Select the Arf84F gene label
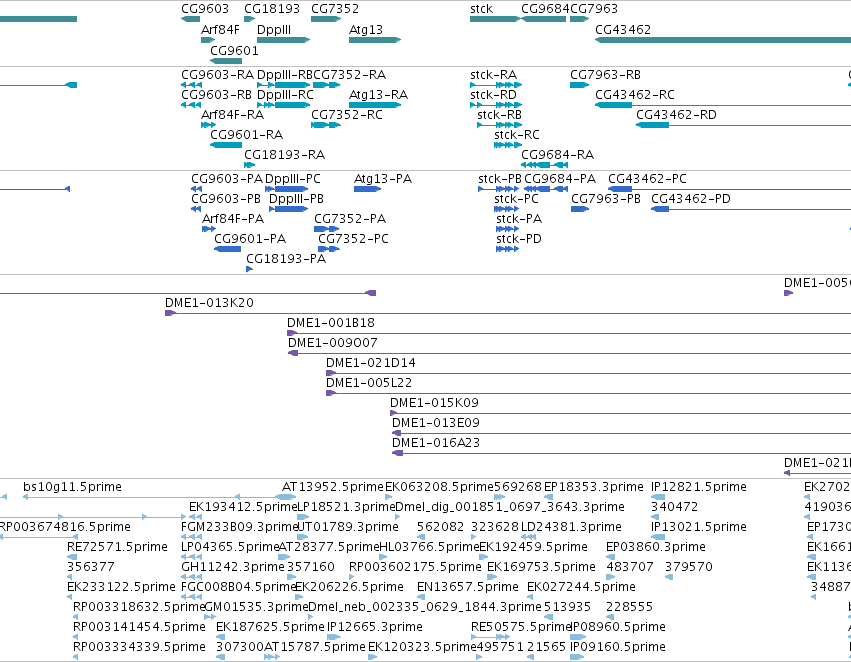Screen dimensions: 851x662 220,29
